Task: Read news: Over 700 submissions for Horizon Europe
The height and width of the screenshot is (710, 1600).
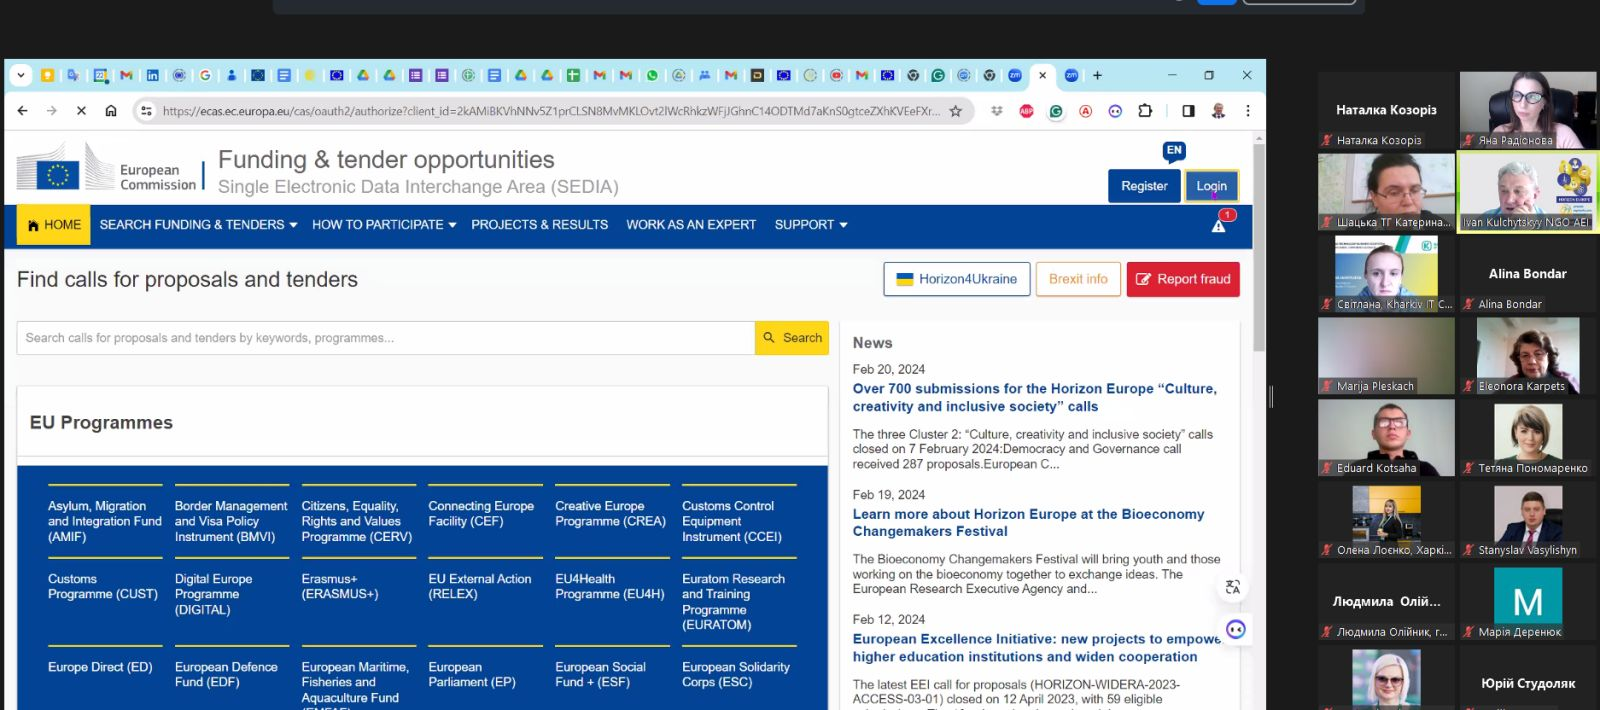Action: click(x=1035, y=398)
